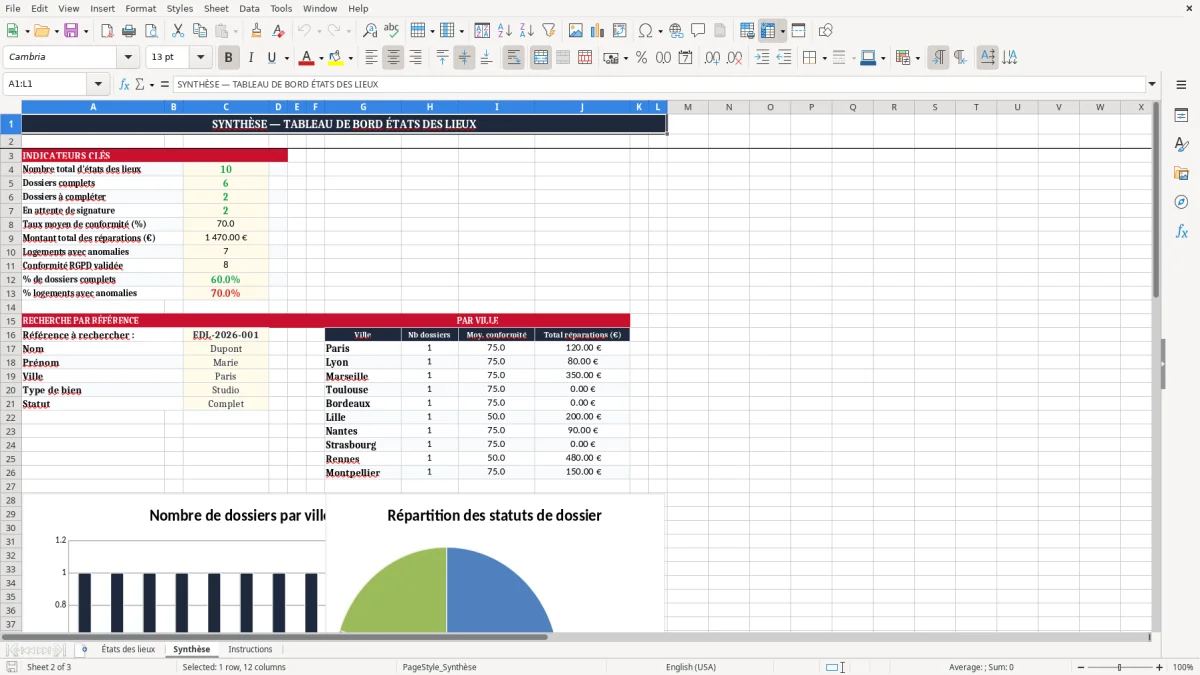This screenshot has width=1200, height=675.
Task: Open the Underline style dropdown arrow
Action: point(285,58)
